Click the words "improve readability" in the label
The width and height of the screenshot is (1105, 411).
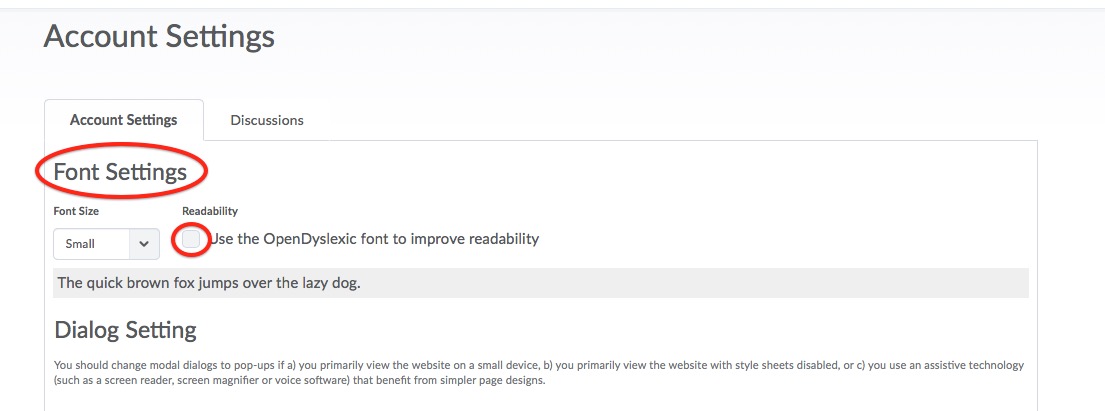476,239
